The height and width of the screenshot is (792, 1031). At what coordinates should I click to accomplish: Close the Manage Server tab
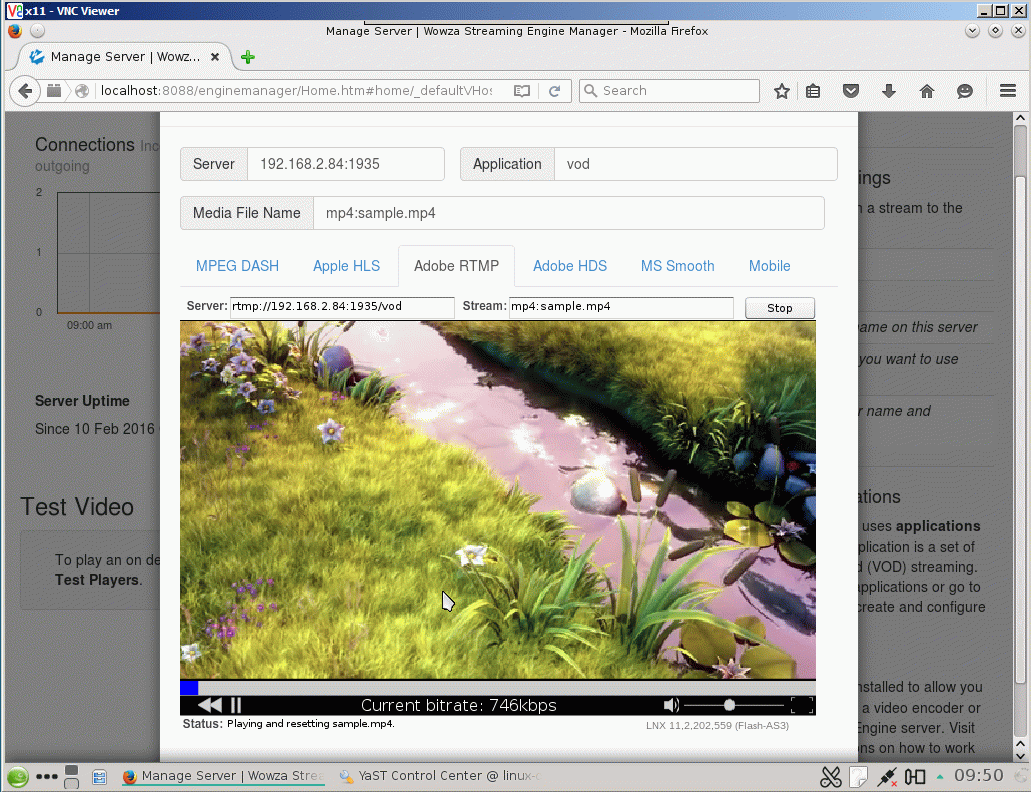click(x=214, y=57)
